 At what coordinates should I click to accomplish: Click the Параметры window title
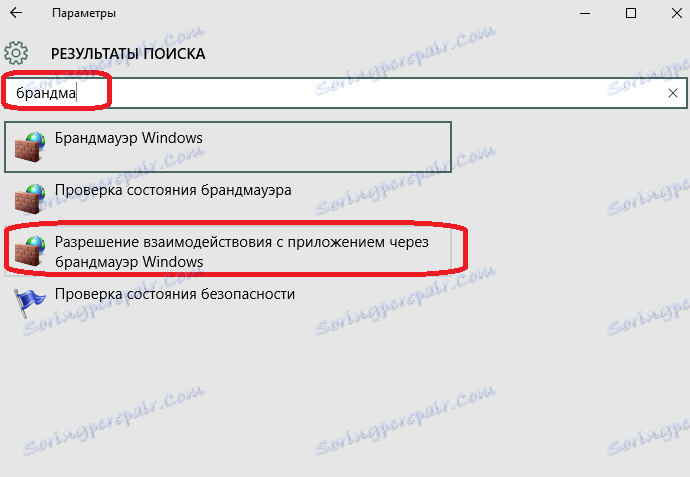click(x=84, y=13)
